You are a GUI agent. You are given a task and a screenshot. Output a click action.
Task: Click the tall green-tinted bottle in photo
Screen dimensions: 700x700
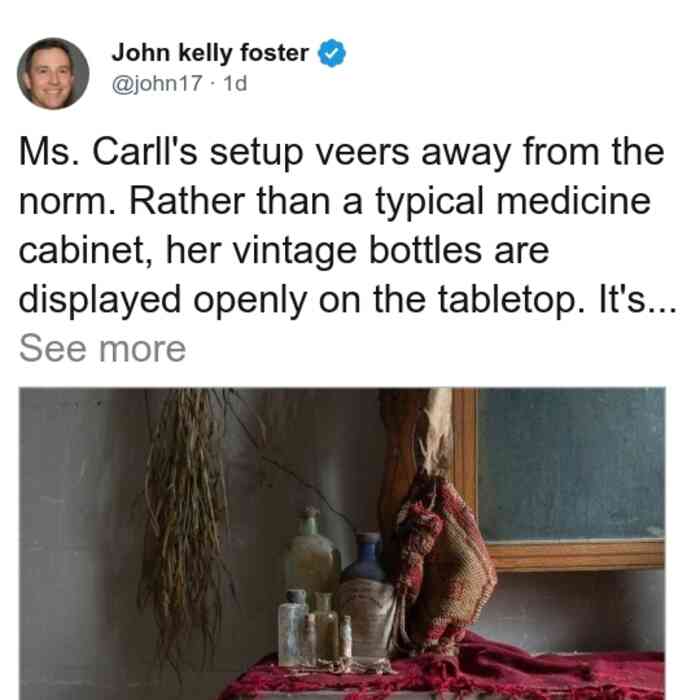point(311,554)
